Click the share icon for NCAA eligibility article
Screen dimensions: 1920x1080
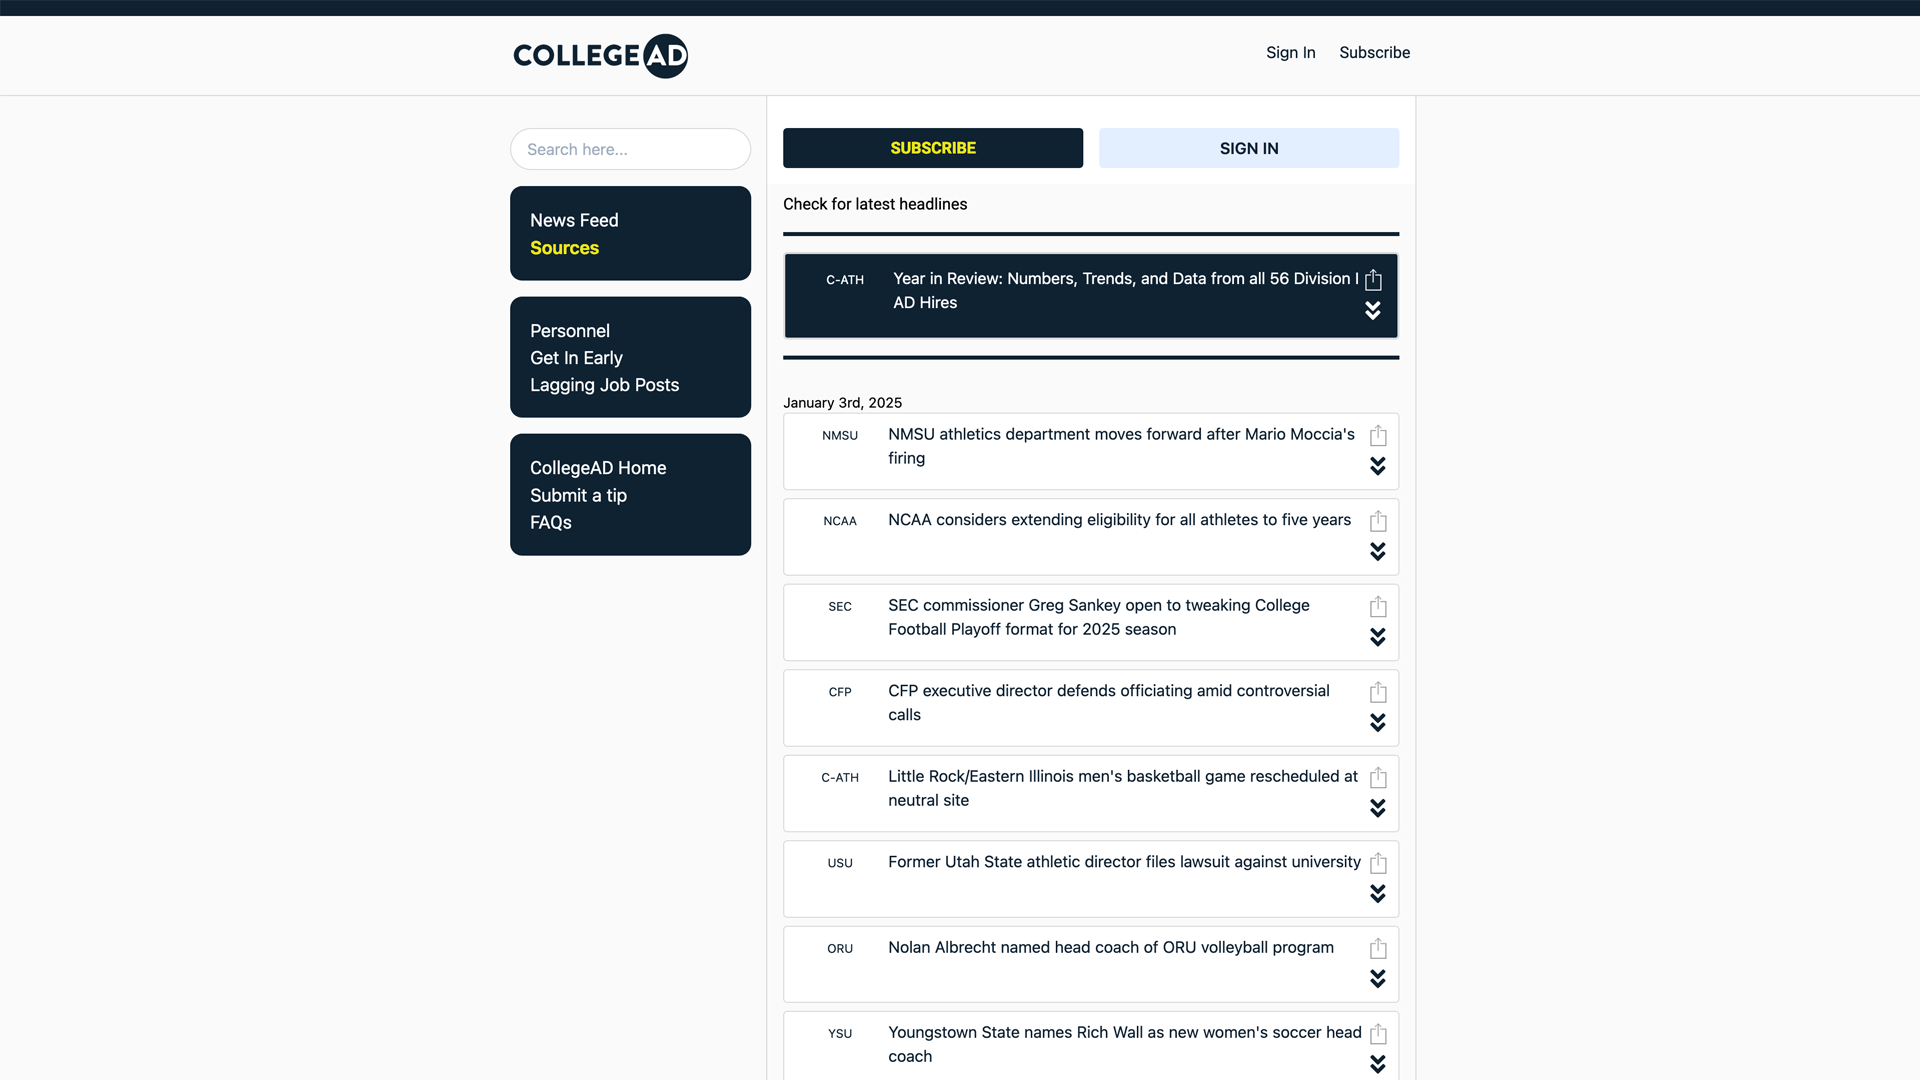(1377, 521)
